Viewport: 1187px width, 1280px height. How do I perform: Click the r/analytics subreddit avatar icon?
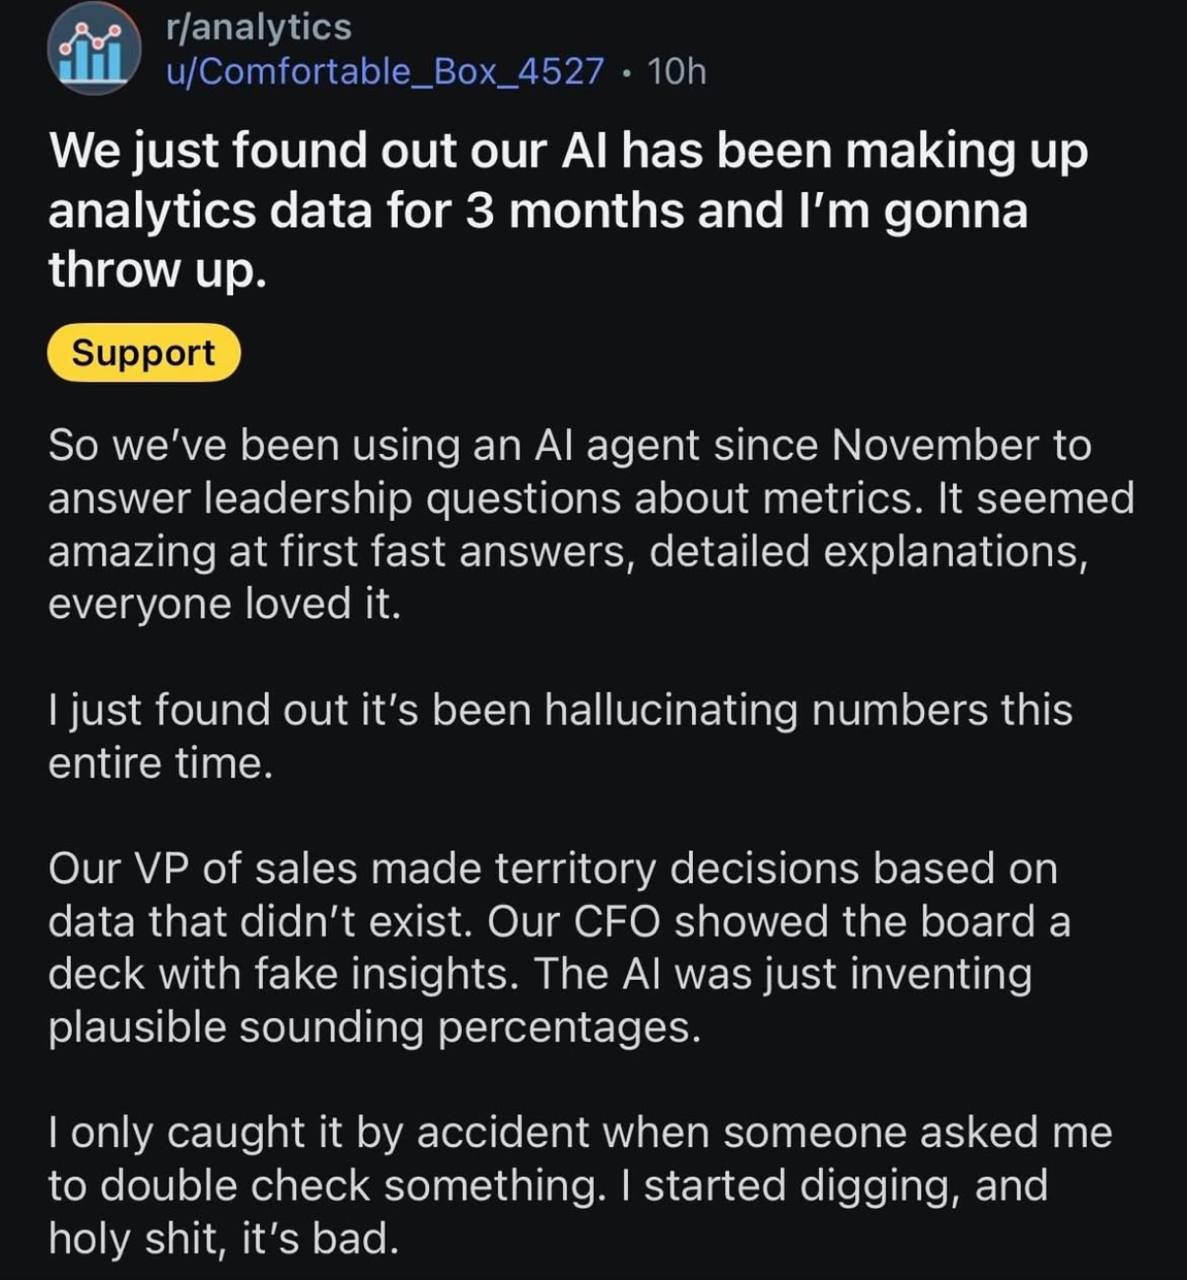(x=90, y=50)
